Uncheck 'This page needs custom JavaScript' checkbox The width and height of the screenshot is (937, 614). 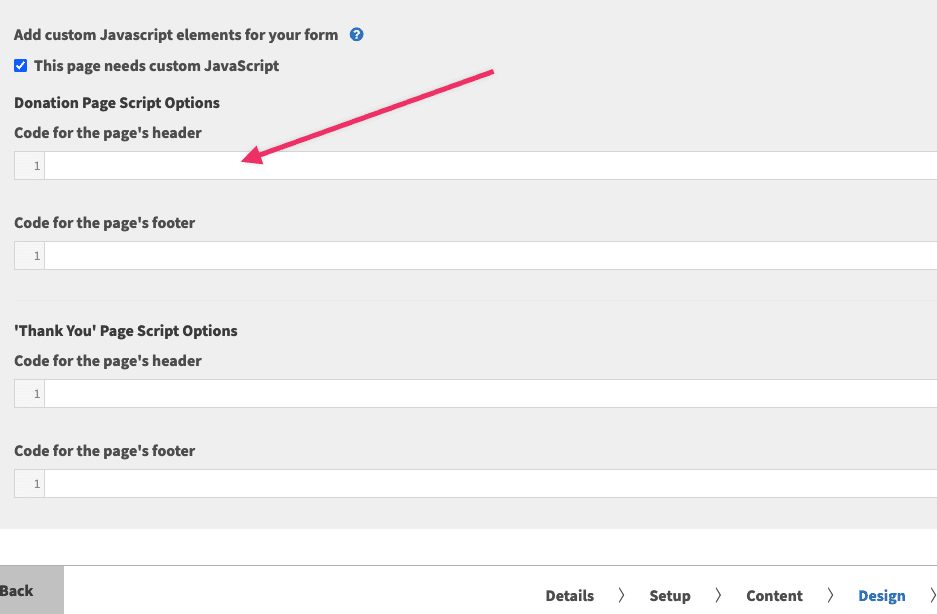click(x=21, y=66)
